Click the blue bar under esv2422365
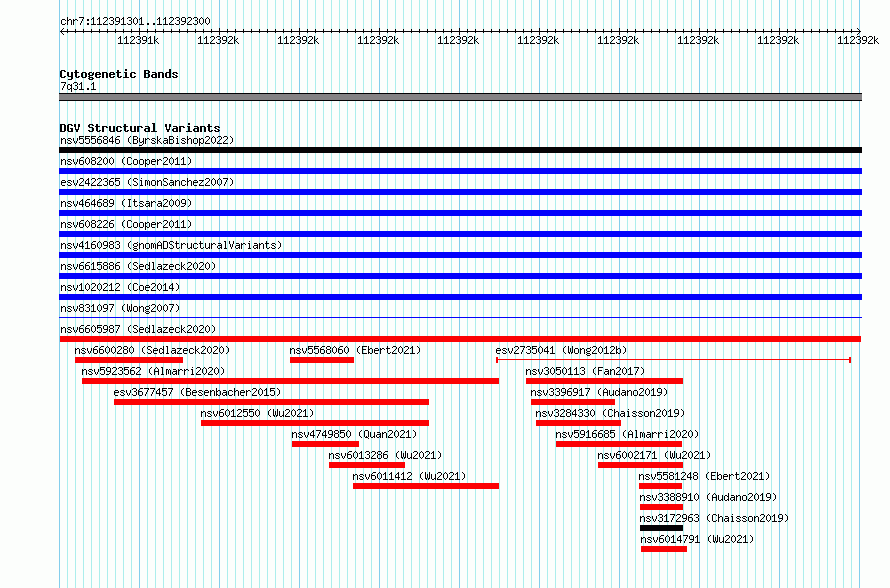890x588 pixels. pos(460,192)
